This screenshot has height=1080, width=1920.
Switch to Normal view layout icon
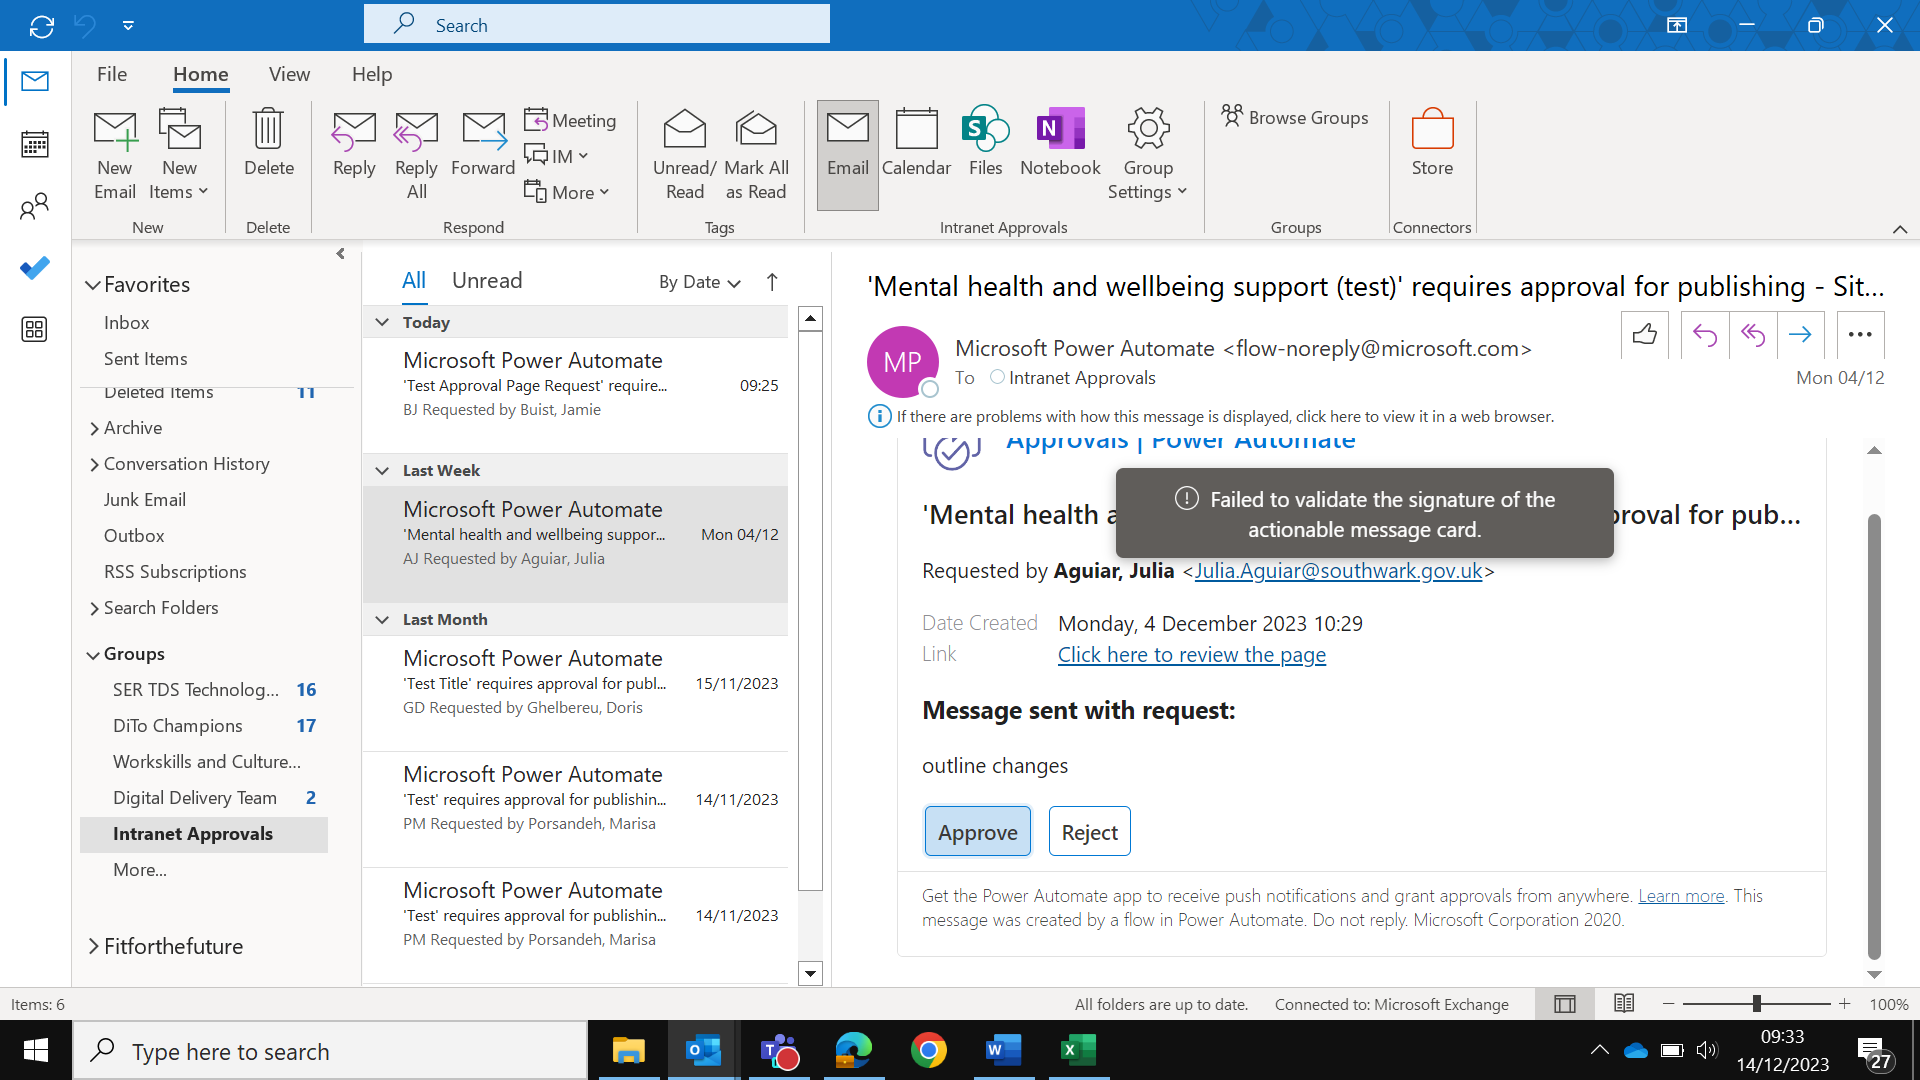[x=1565, y=1003]
